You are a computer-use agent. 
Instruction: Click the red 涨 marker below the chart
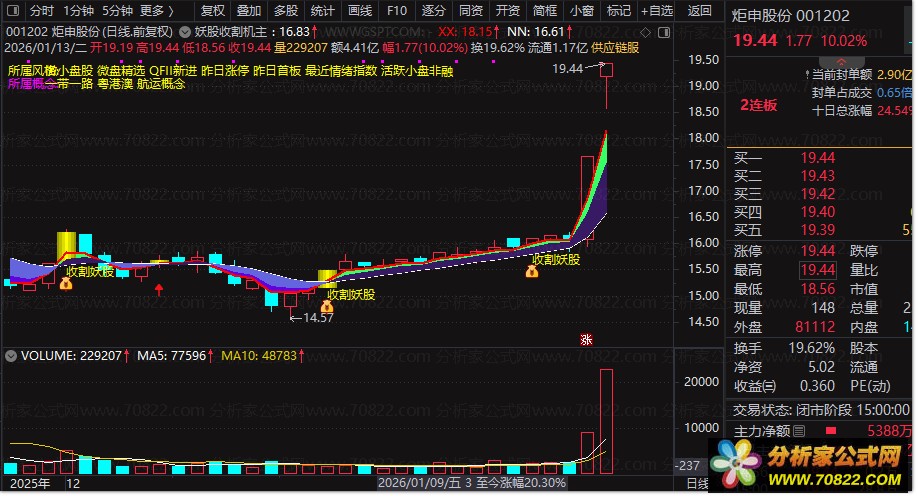(x=586, y=340)
